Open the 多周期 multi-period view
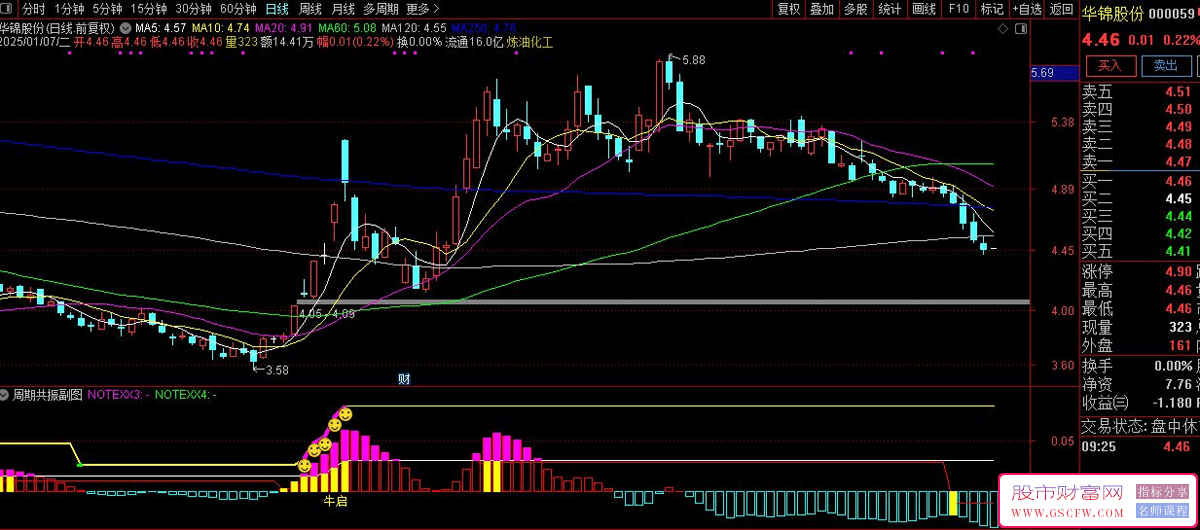1200x530 pixels. pos(381,9)
